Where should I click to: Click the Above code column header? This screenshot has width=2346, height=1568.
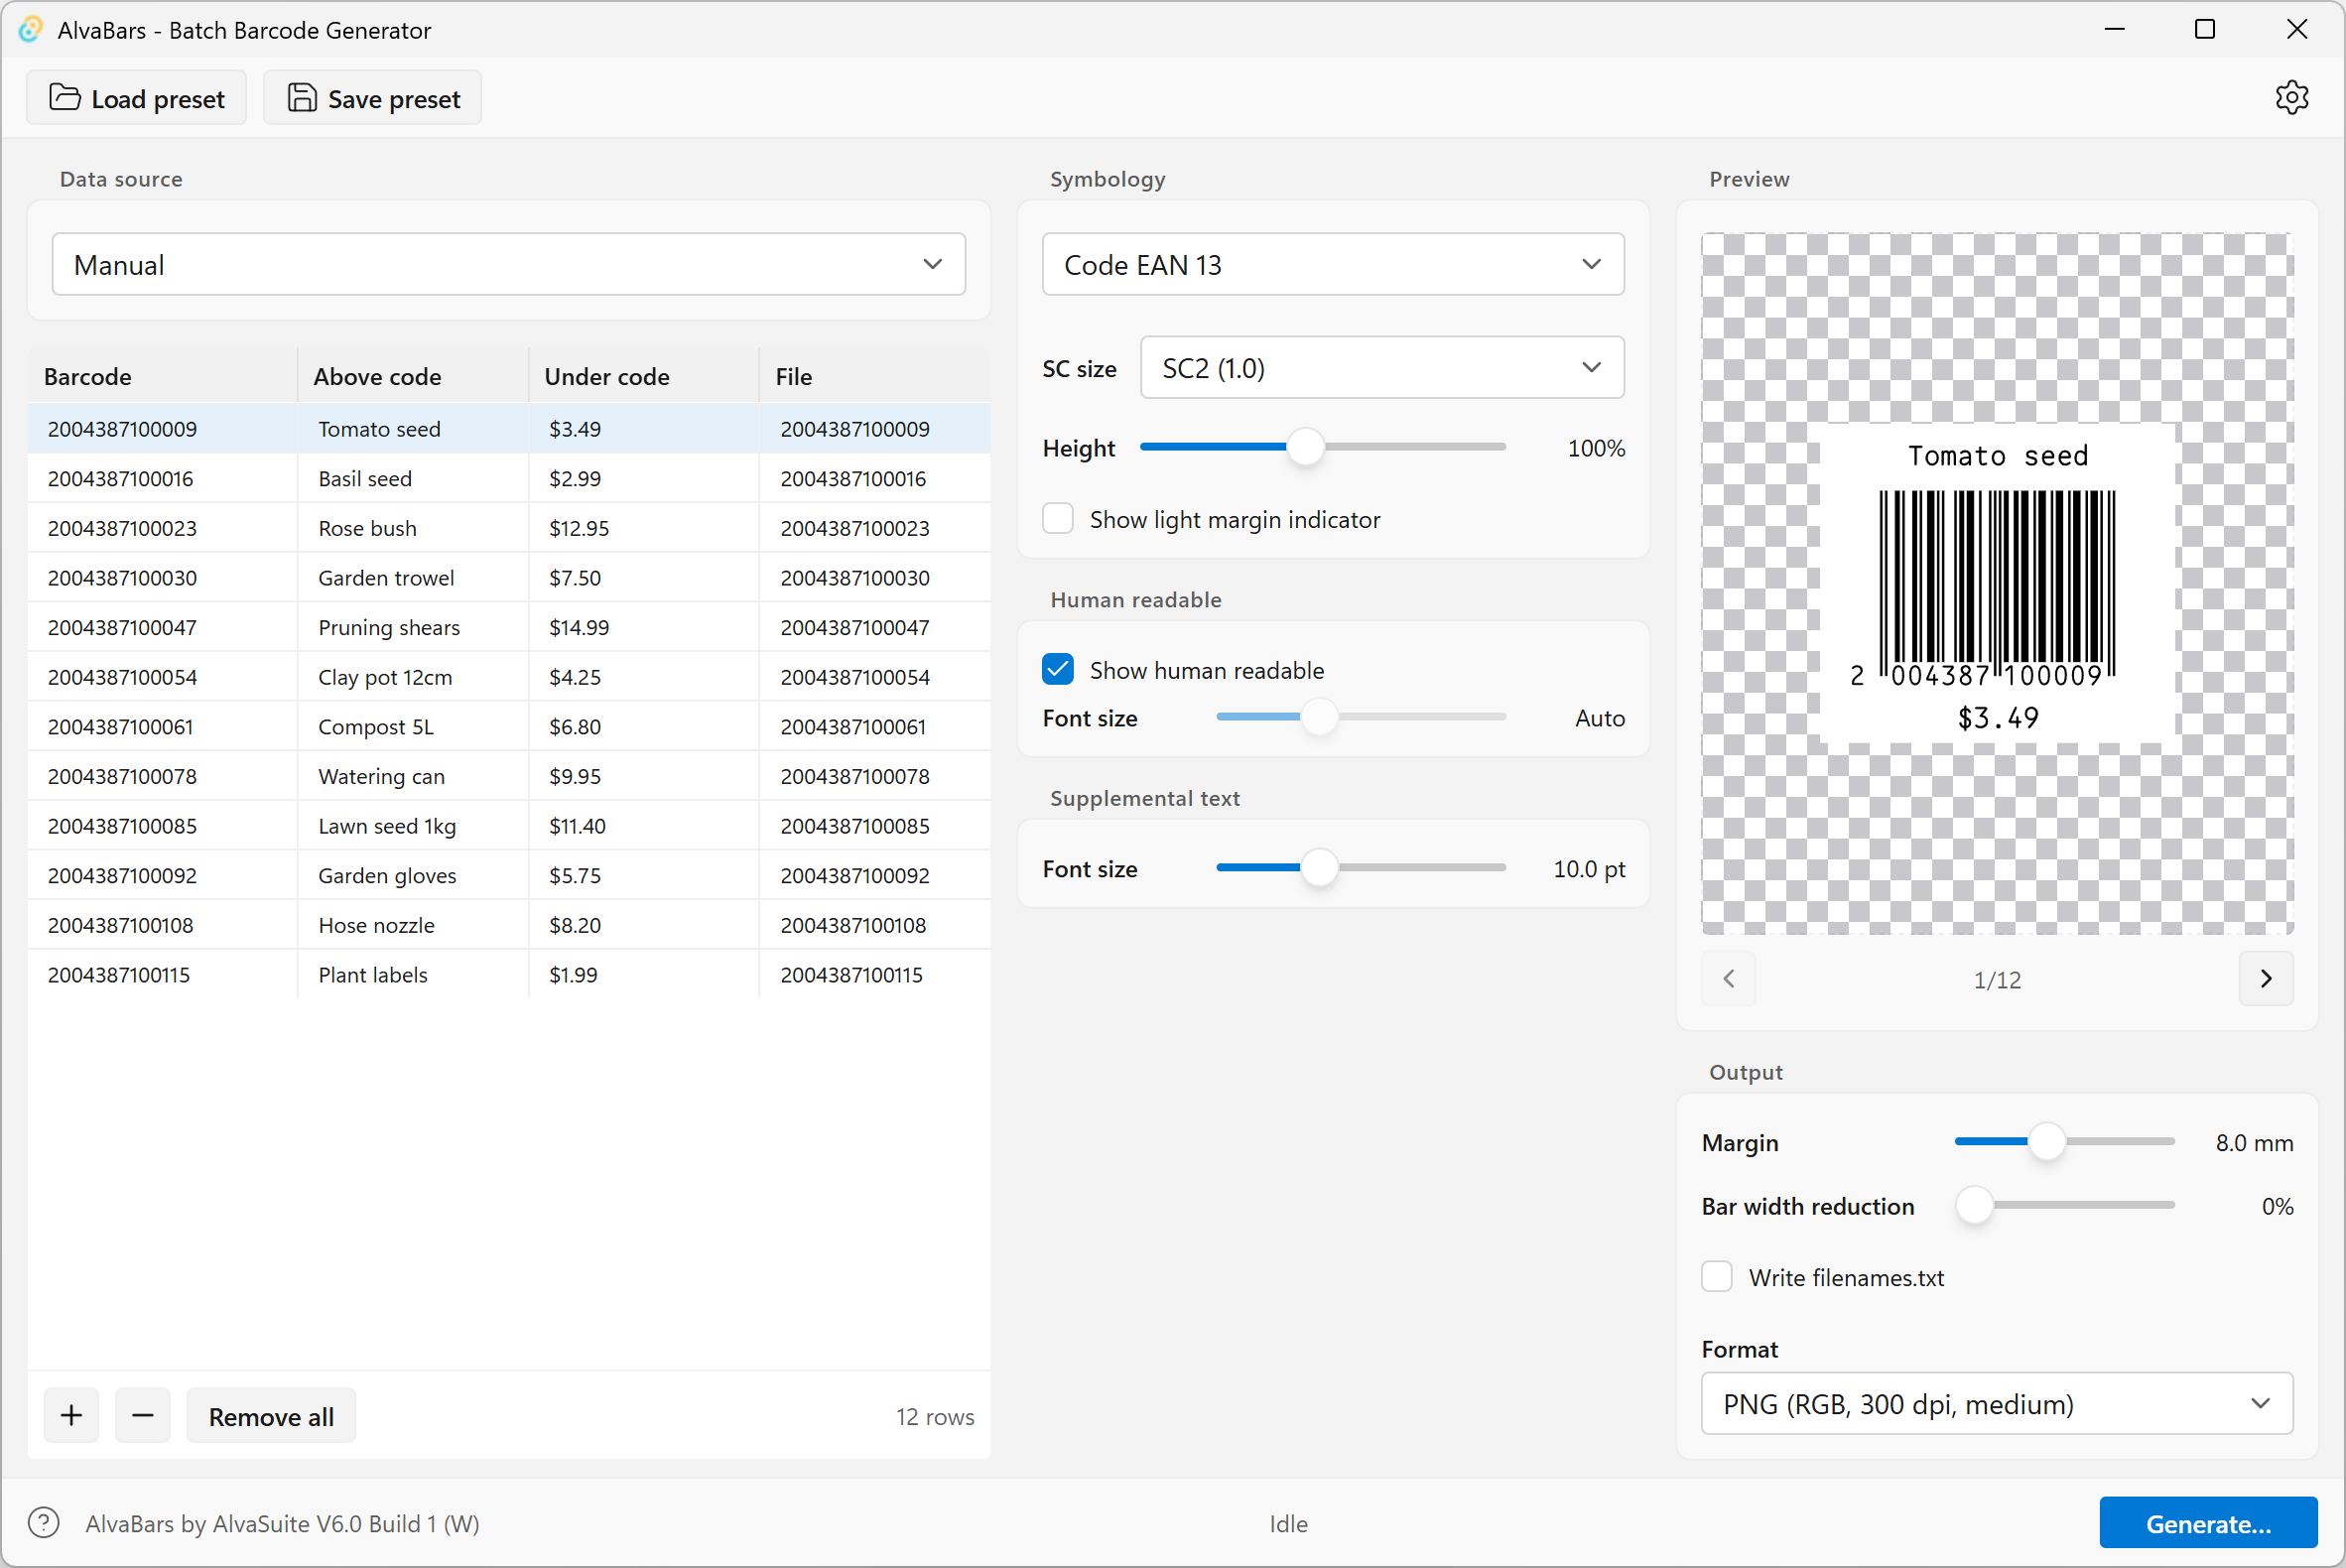(x=413, y=376)
